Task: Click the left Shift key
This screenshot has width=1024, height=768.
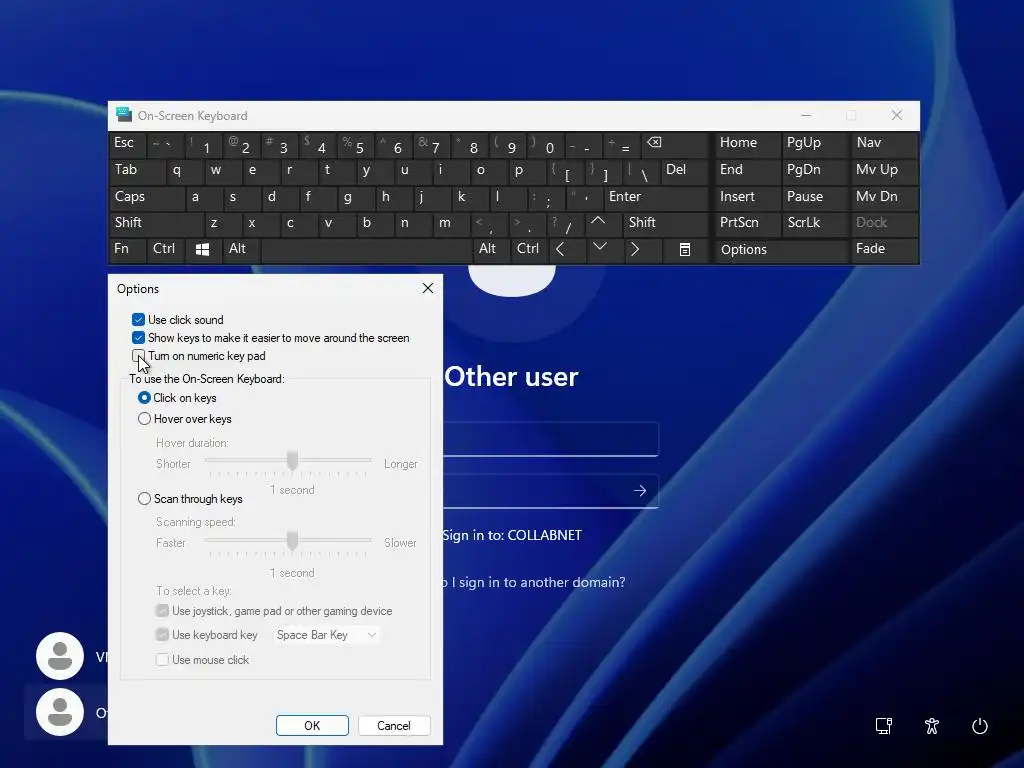Action: click(x=157, y=223)
